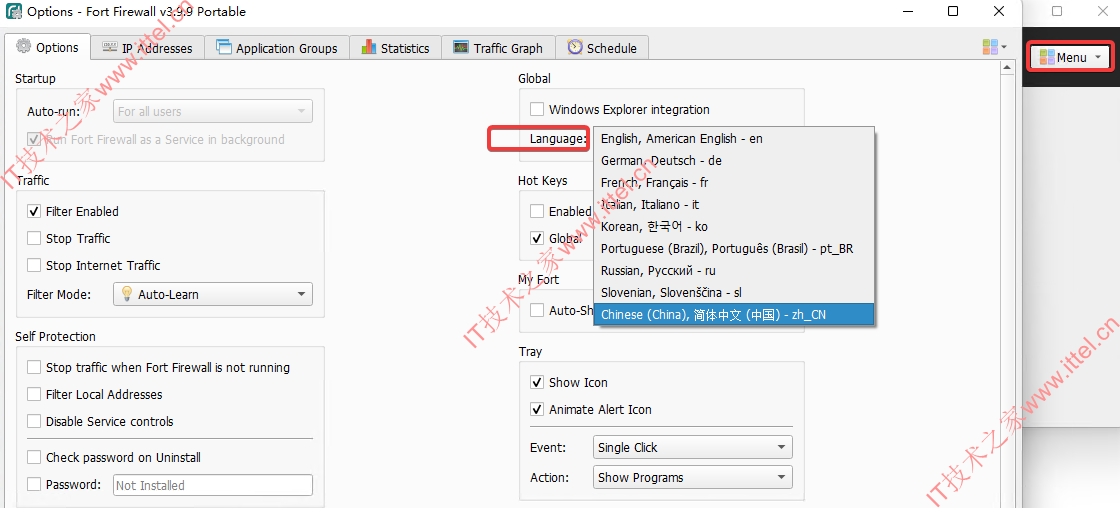Image resolution: width=1120 pixels, height=508 pixels.
Task: Open the Filter Mode Auto-Learn dropdown
Action: point(213,294)
